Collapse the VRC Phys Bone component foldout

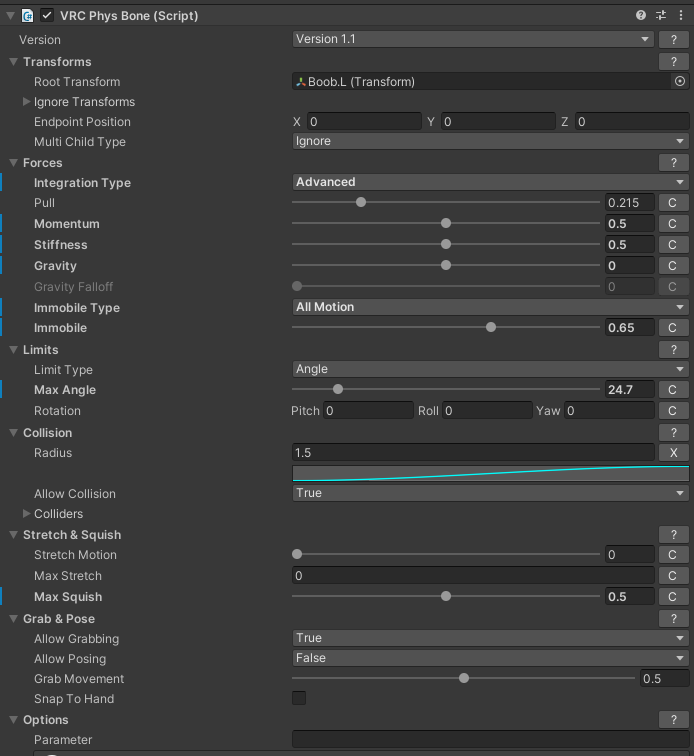(11, 15)
